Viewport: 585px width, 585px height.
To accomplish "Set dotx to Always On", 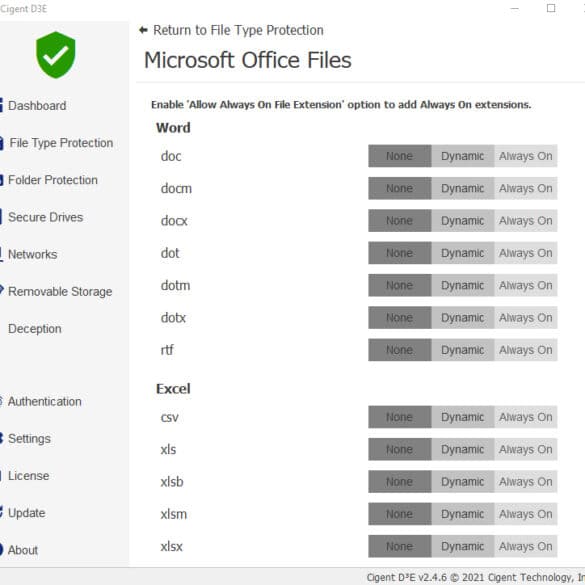I will [526, 317].
